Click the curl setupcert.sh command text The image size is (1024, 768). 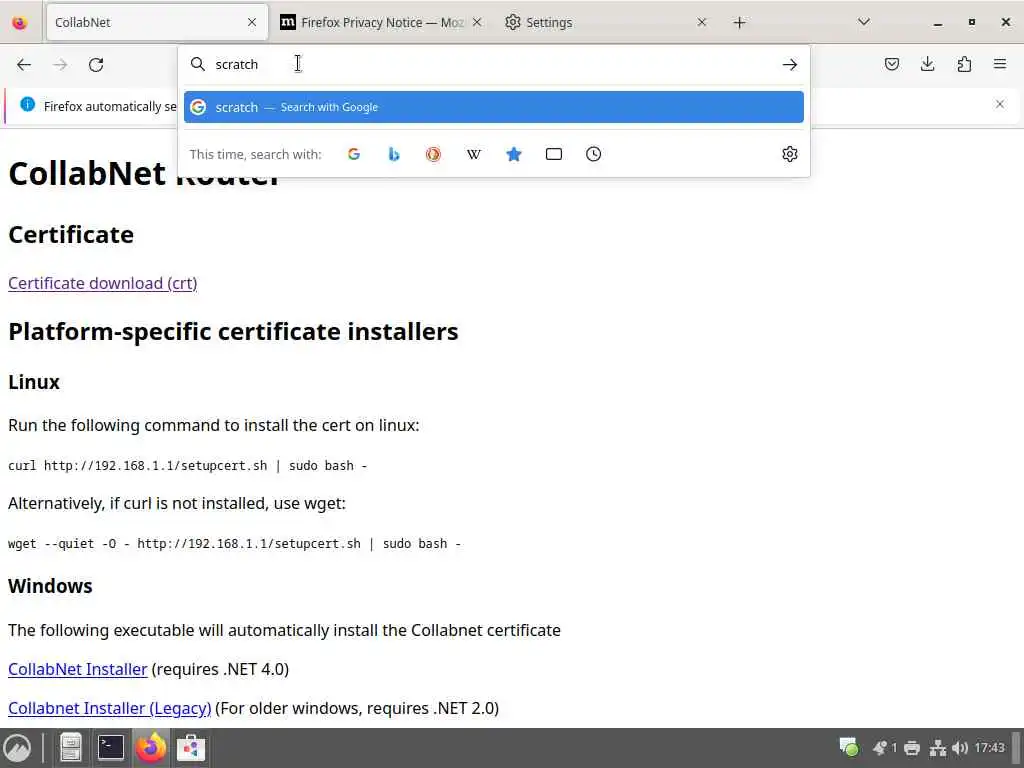[187, 466]
